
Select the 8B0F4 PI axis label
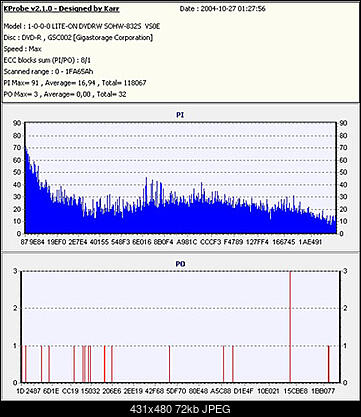(x=164, y=242)
